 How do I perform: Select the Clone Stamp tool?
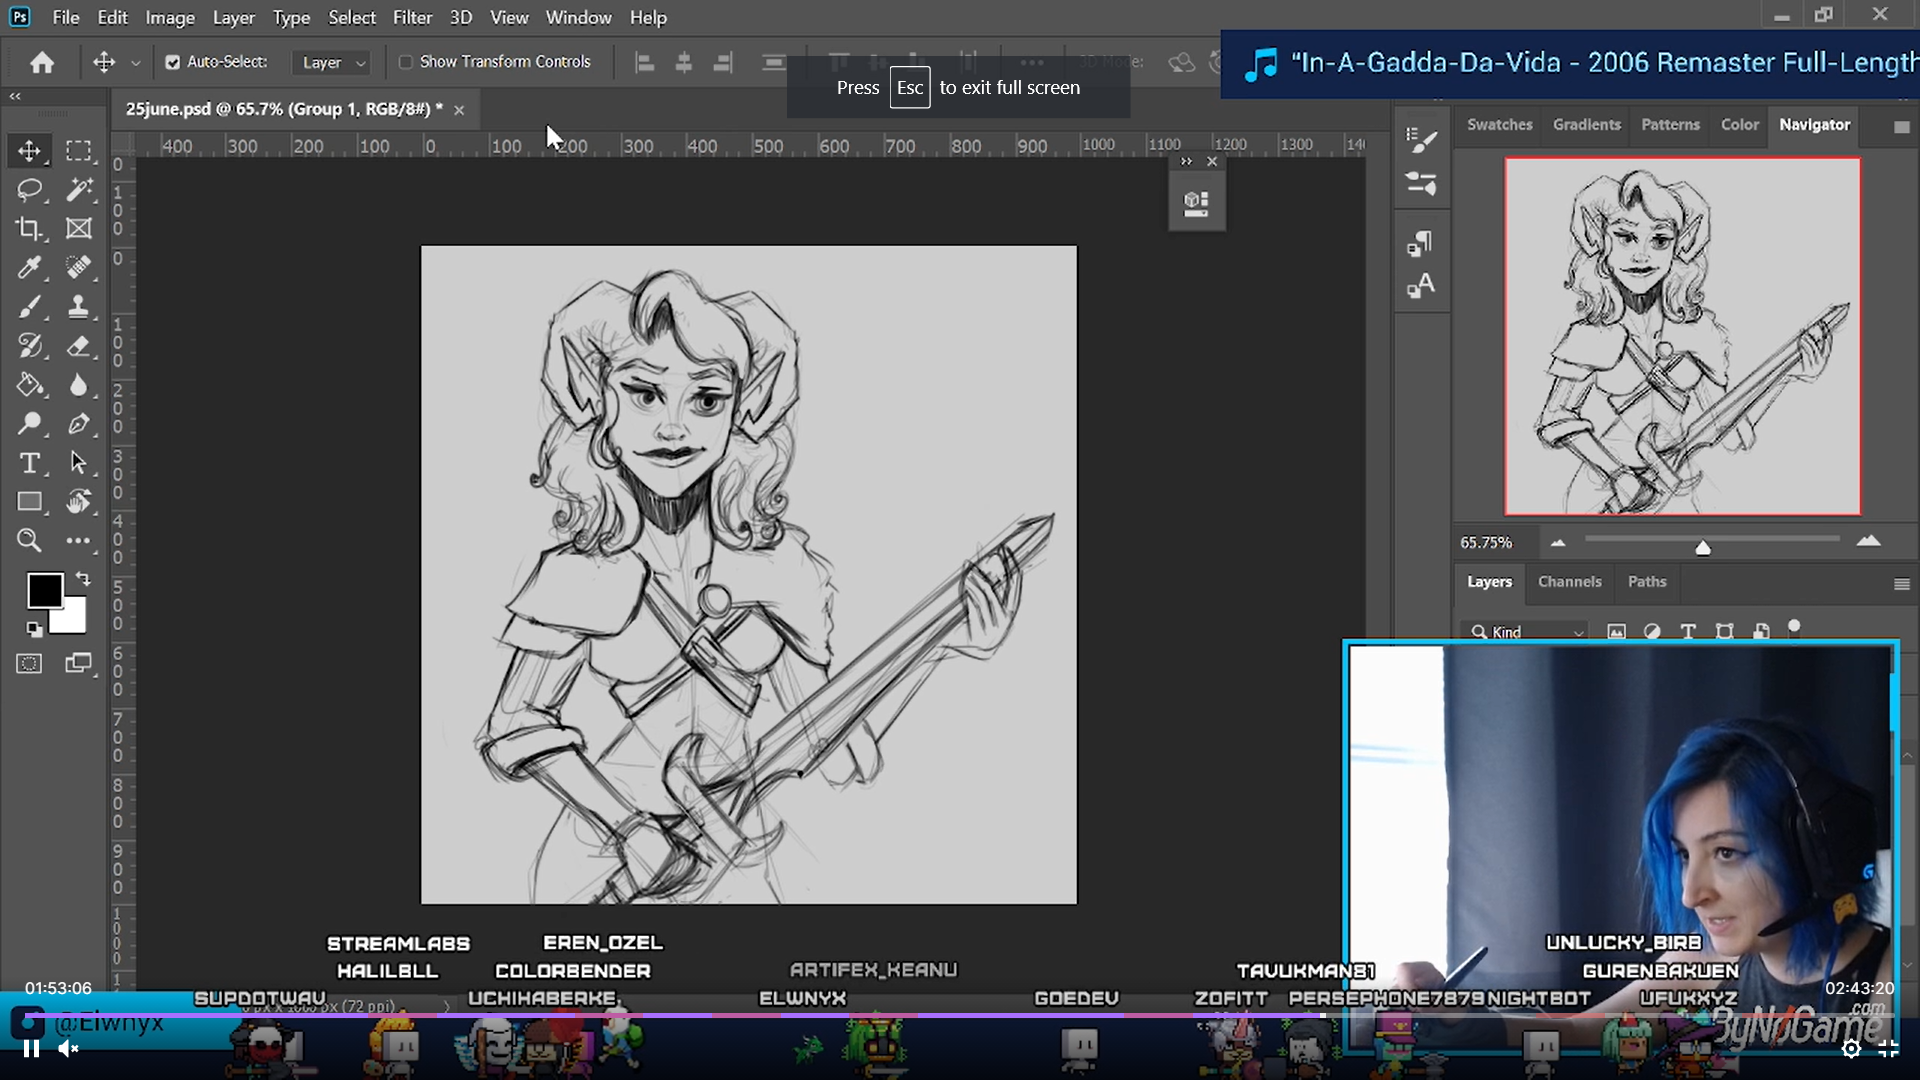(x=78, y=306)
